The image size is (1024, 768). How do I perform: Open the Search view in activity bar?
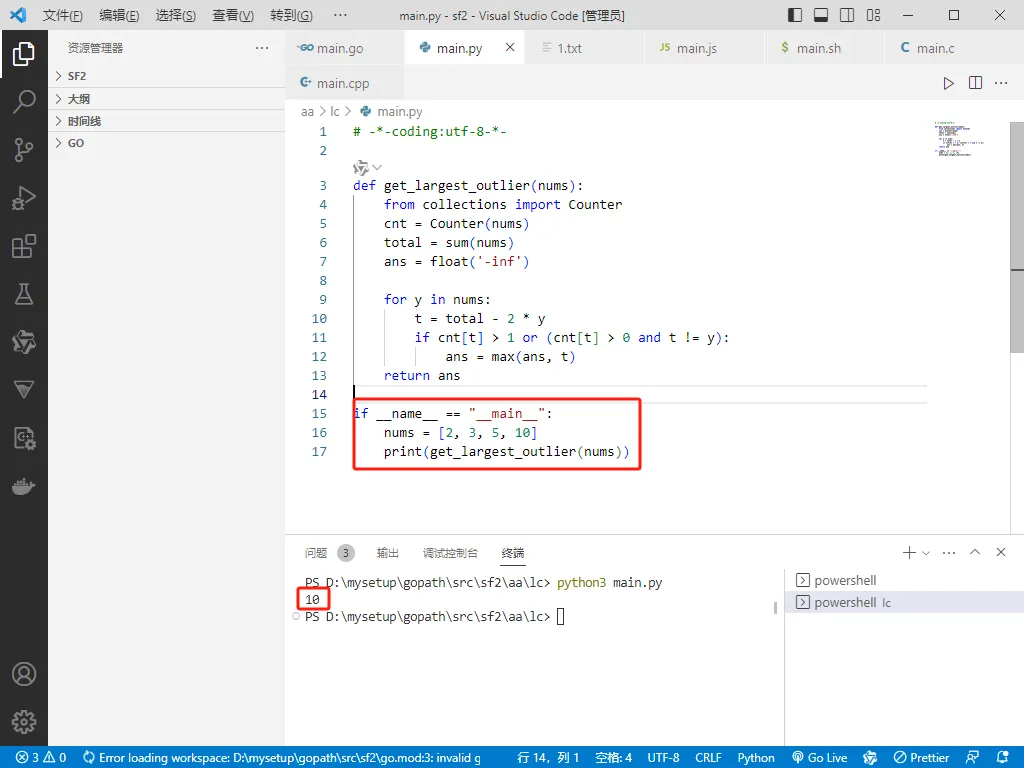tap(24, 102)
